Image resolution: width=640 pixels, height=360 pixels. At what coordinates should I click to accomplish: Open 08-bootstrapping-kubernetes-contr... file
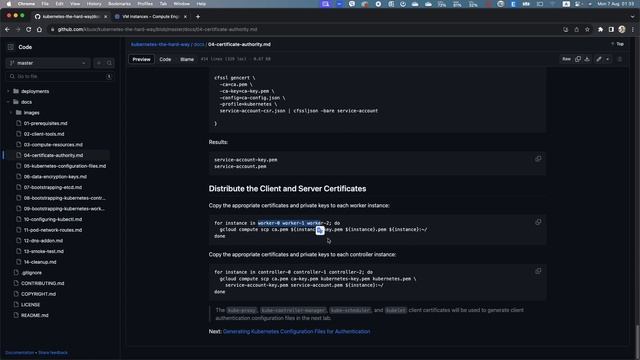[64, 198]
